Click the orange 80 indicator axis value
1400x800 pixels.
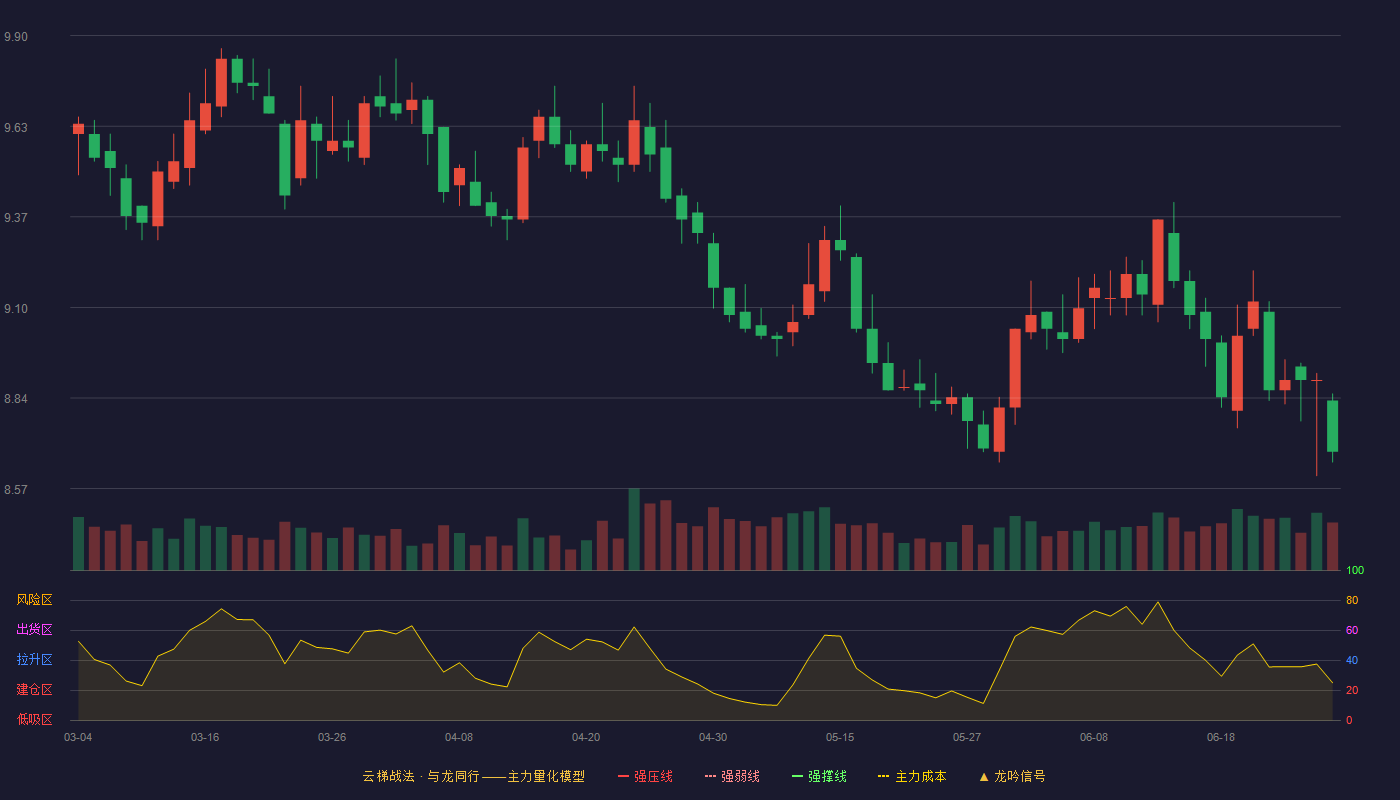point(1352,601)
